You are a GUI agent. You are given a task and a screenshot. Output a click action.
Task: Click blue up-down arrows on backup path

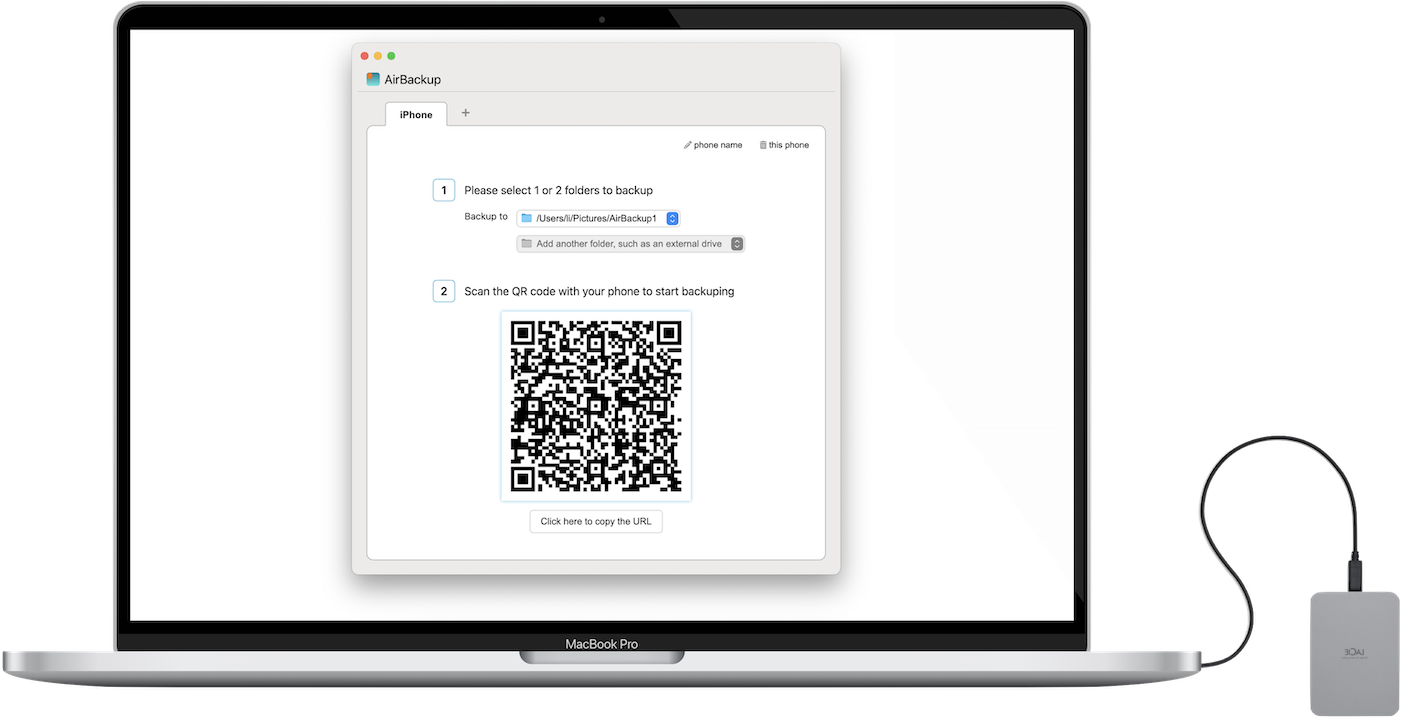tap(672, 218)
